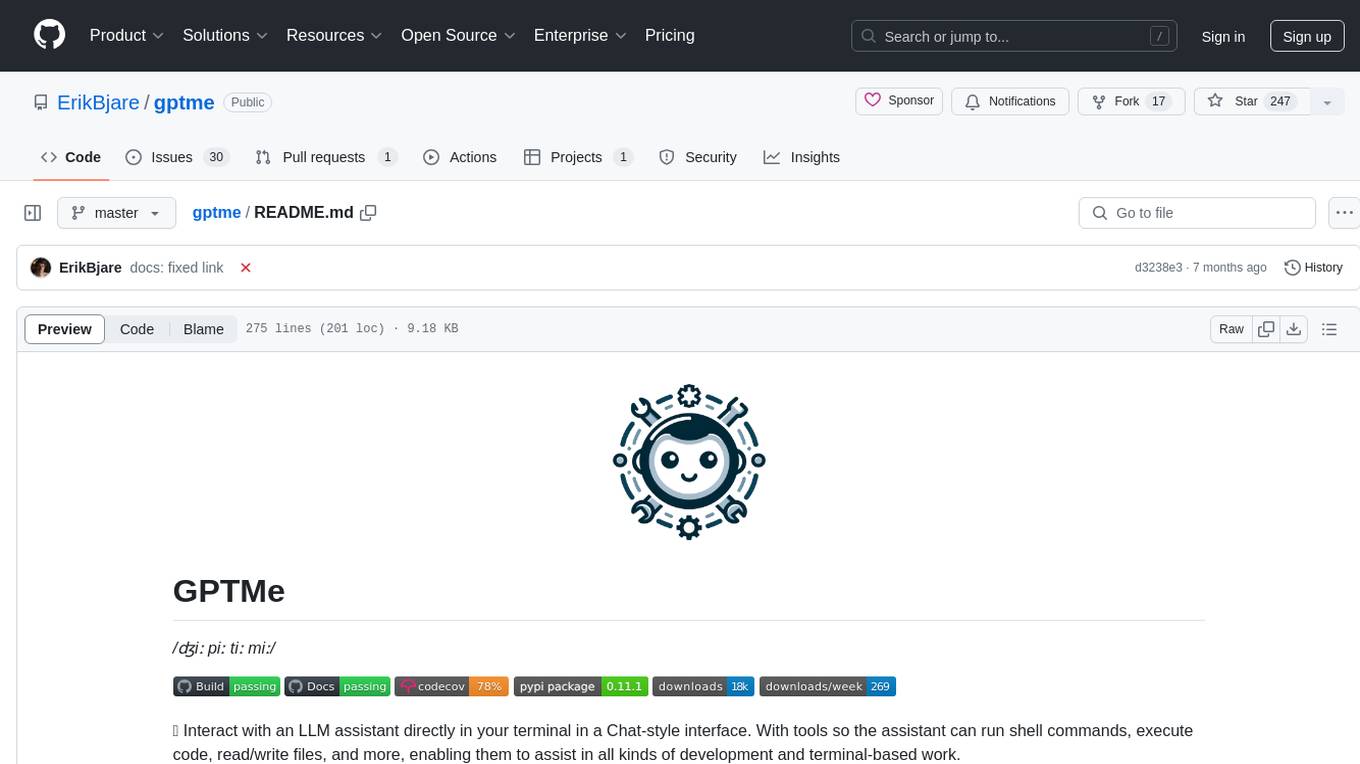Image resolution: width=1360 pixels, height=764 pixels.
Task: Click the GPTMe robot logo image
Action: click(x=689, y=462)
